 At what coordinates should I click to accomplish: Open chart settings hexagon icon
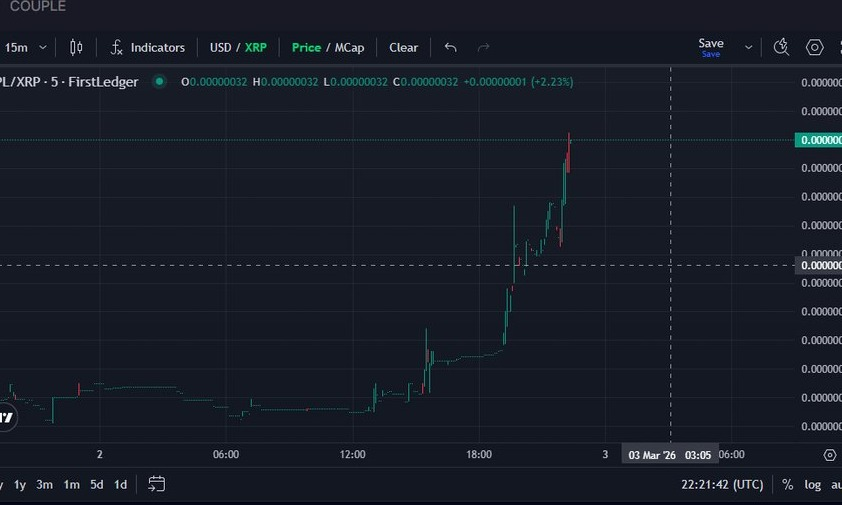point(815,47)
